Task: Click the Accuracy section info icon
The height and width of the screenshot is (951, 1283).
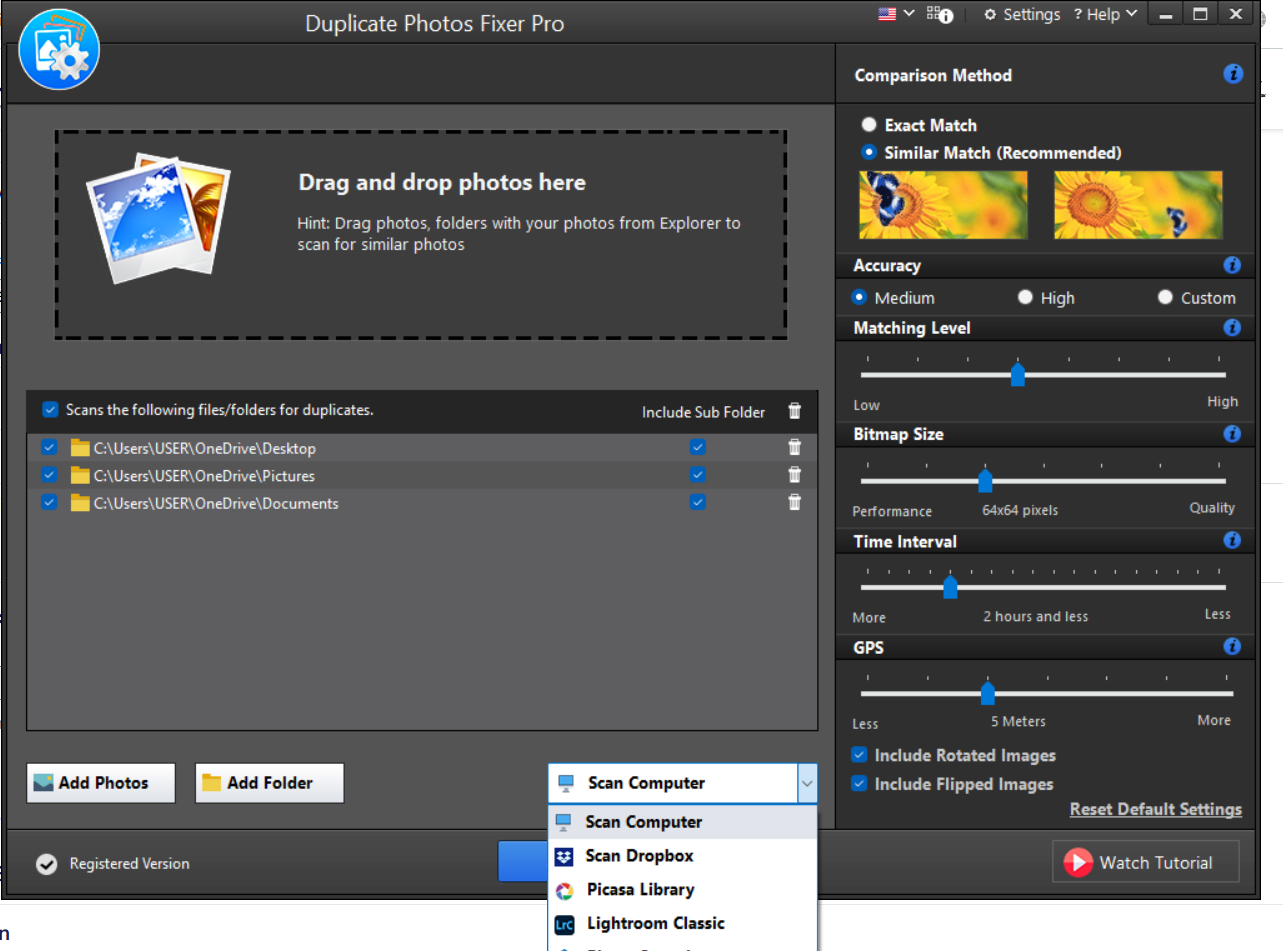Action: tap(1232, 265)
